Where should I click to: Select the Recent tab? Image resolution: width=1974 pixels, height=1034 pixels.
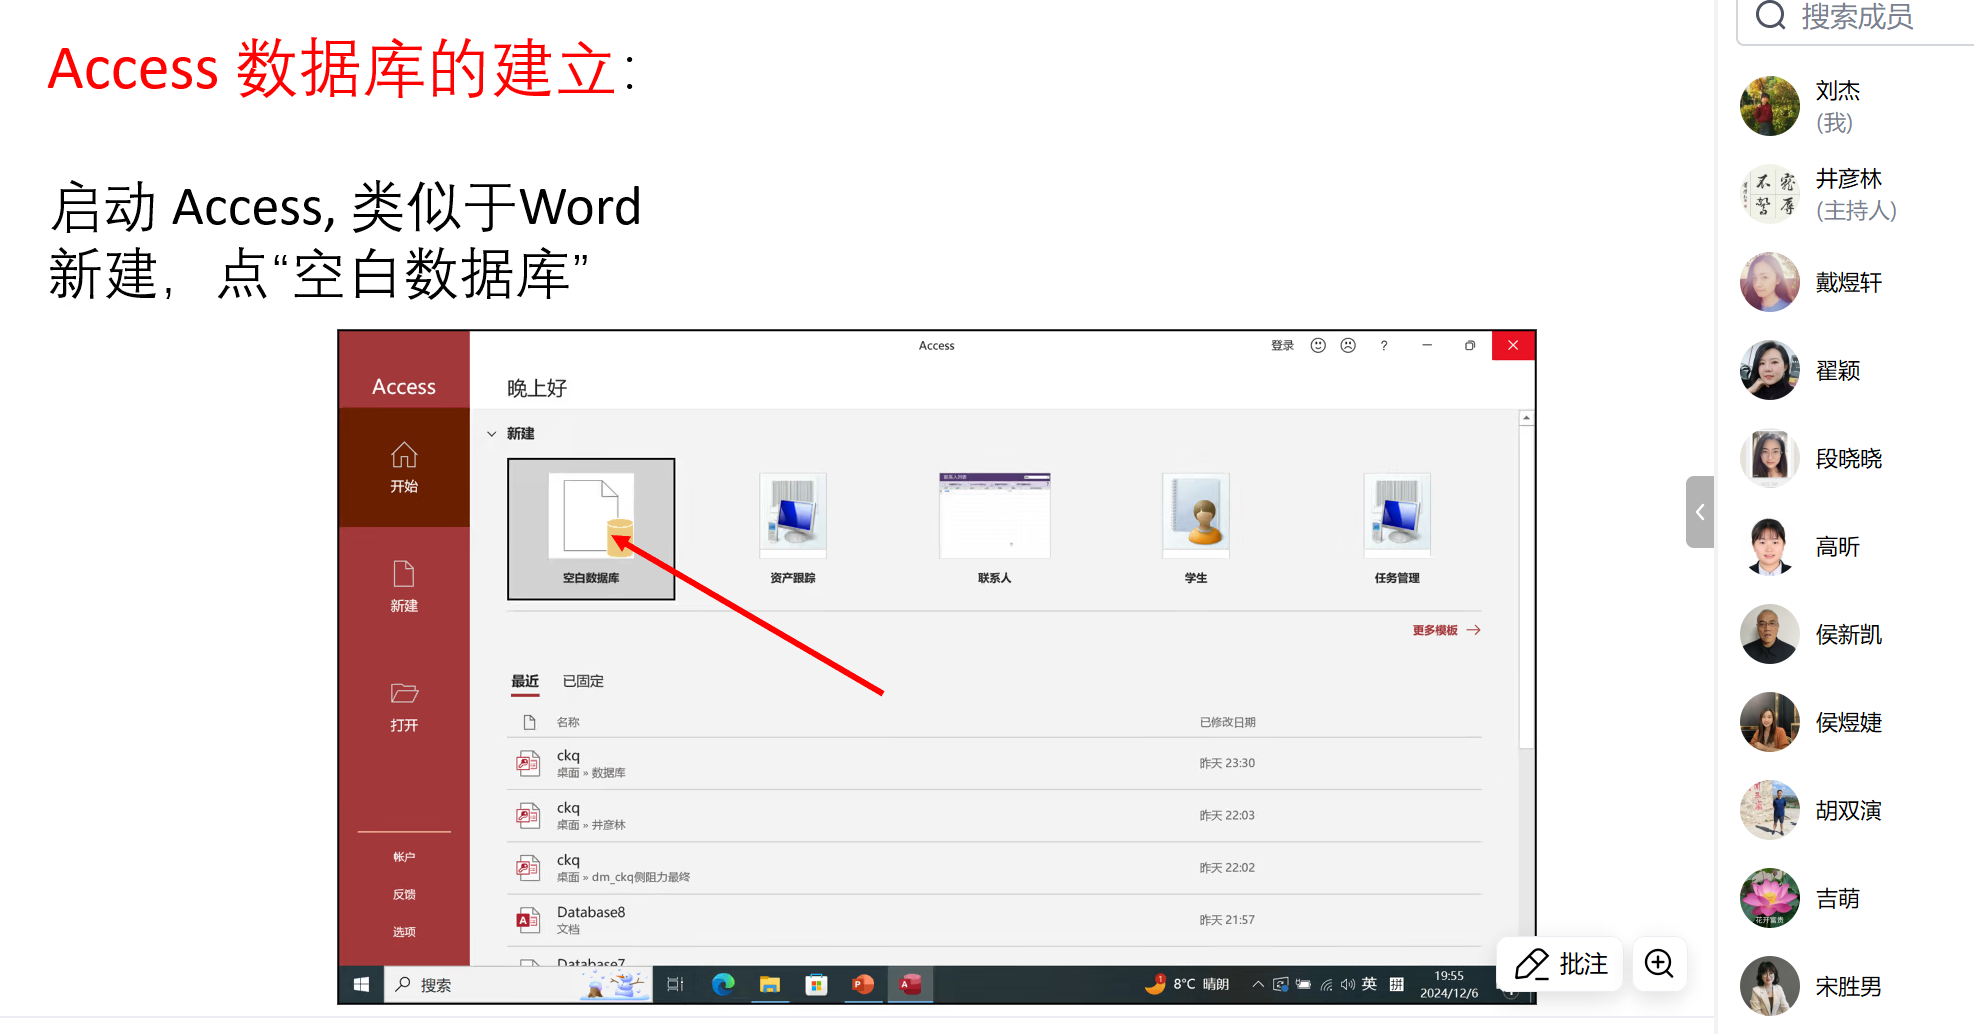[525, 681]
